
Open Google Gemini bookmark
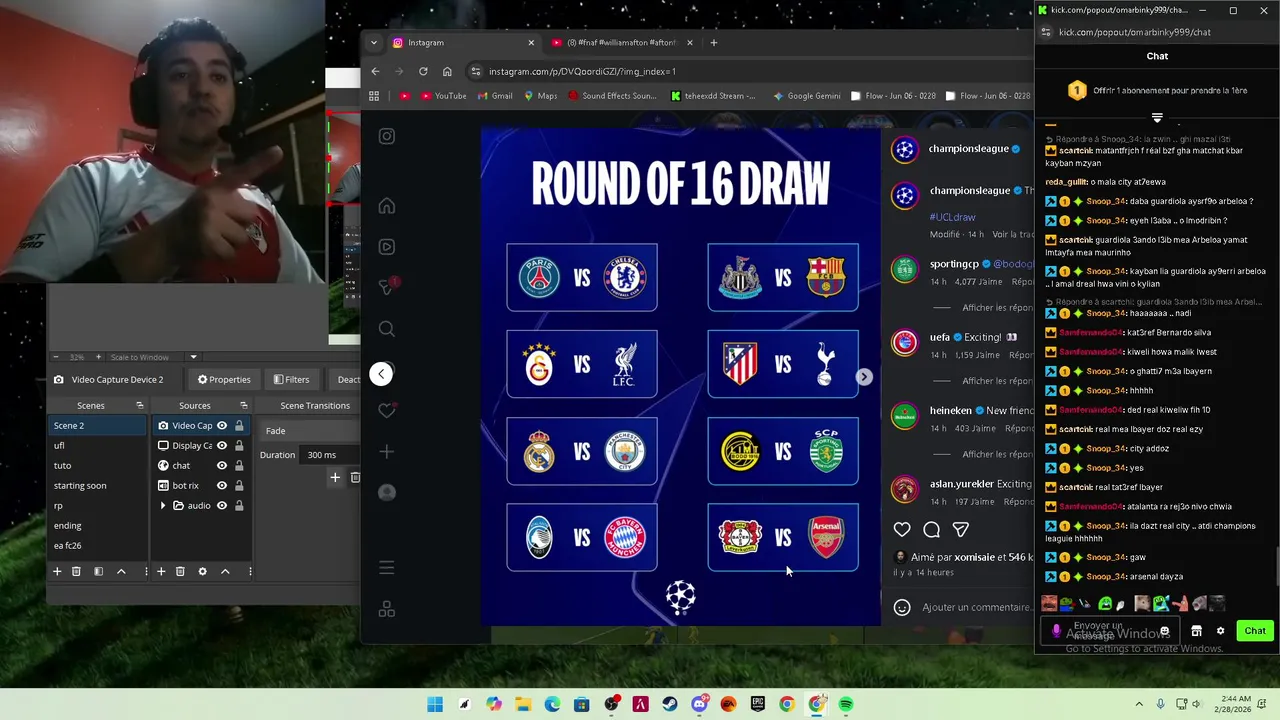[807, 96]
